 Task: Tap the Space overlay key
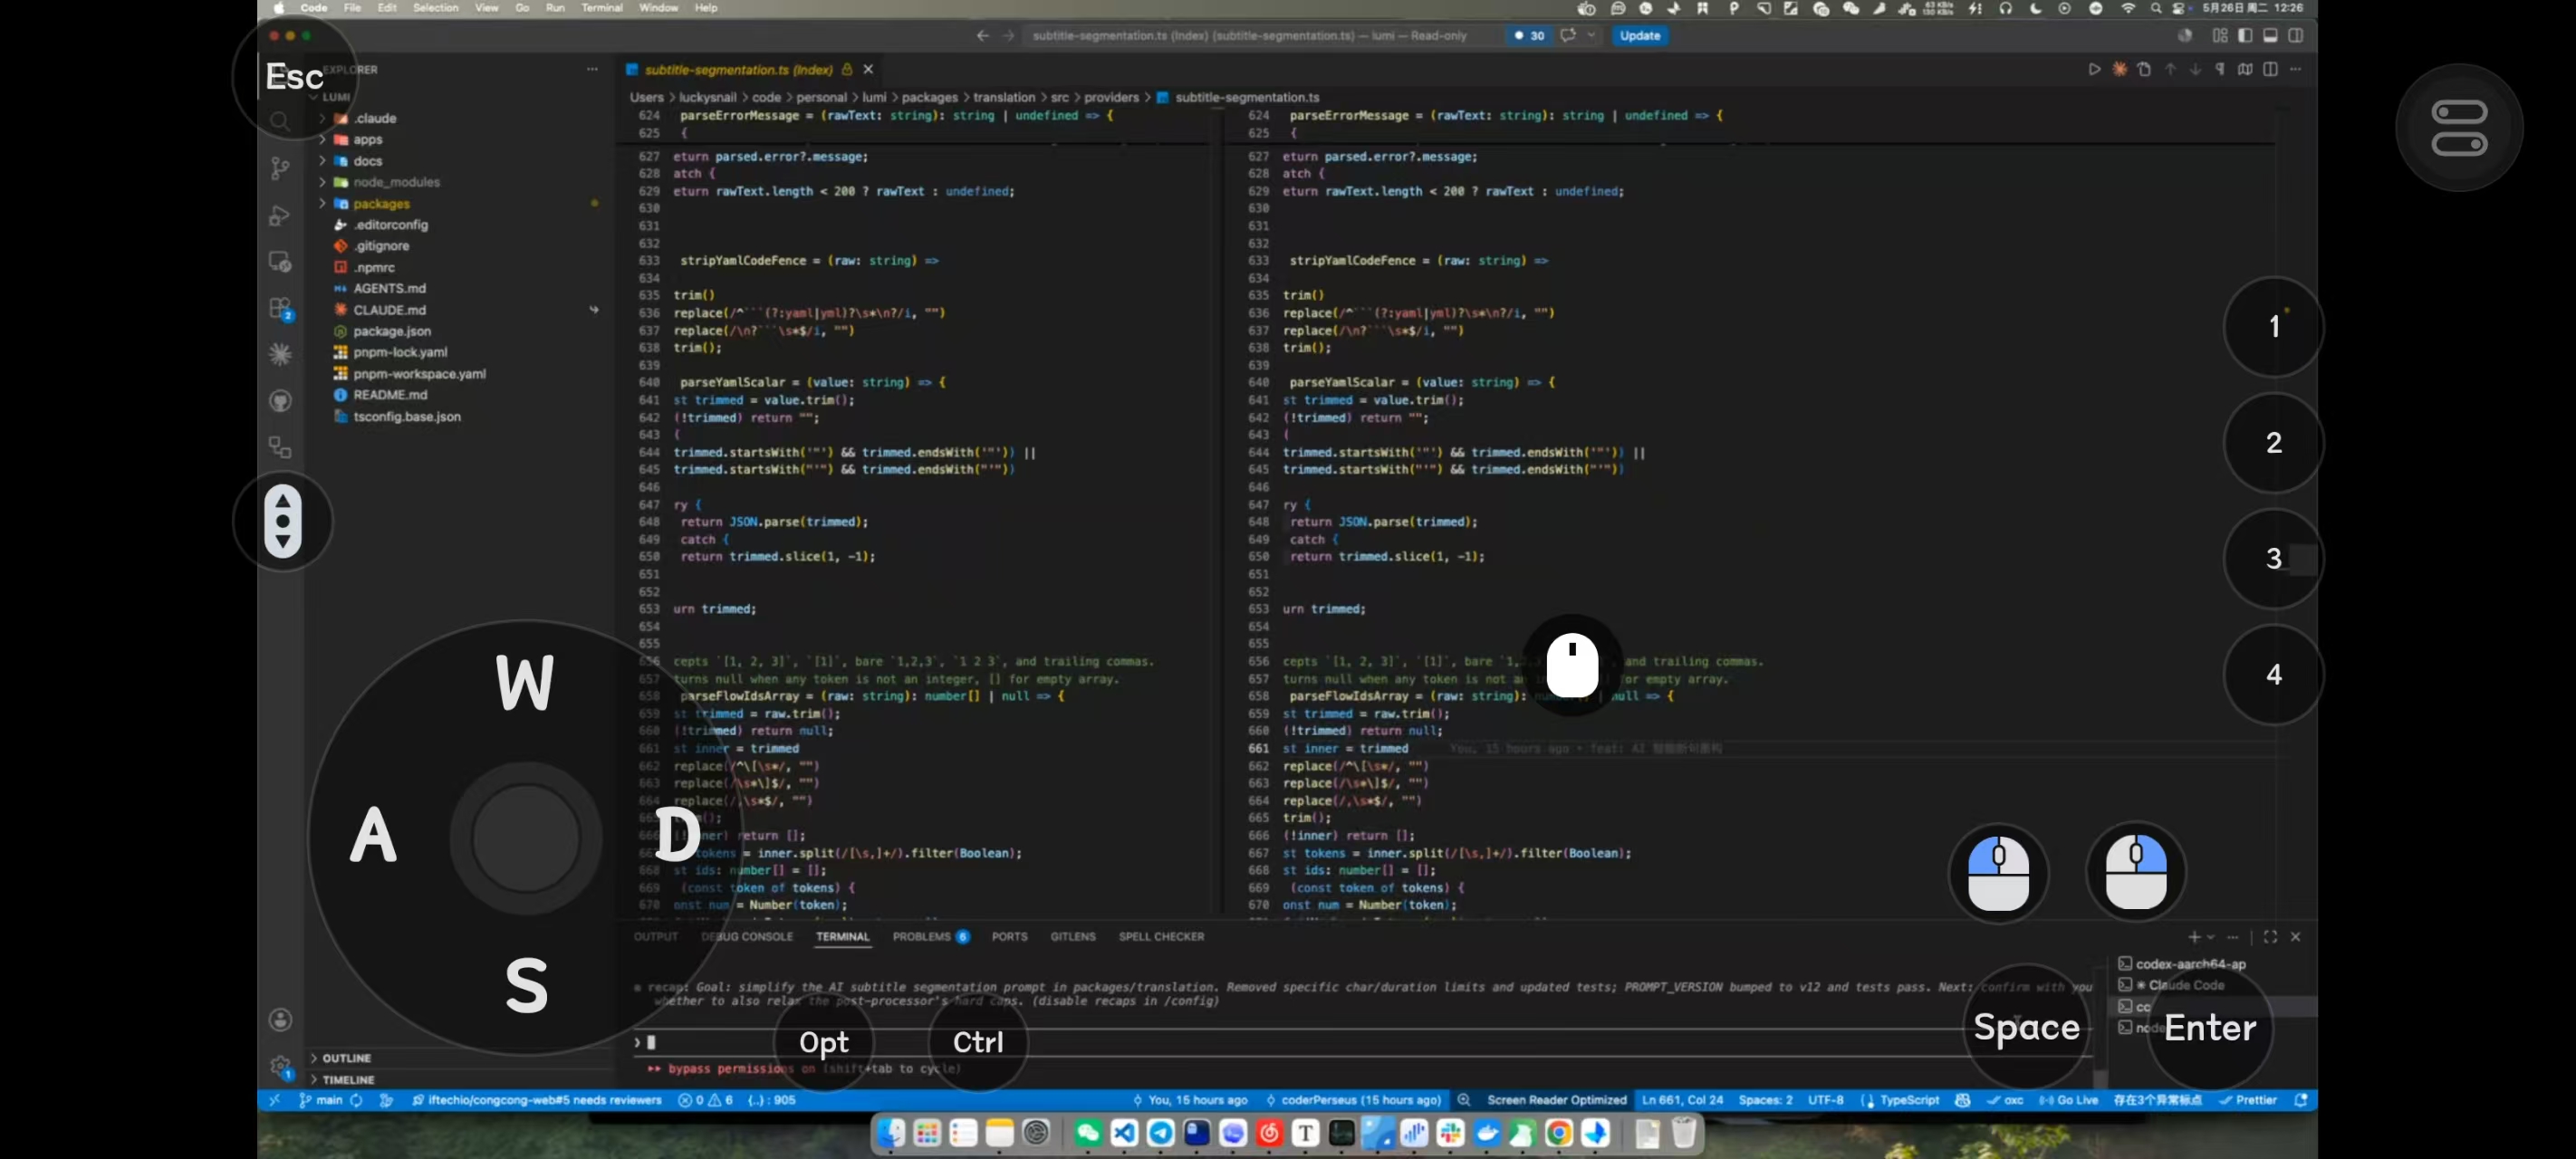(x=2026, y=1027)
